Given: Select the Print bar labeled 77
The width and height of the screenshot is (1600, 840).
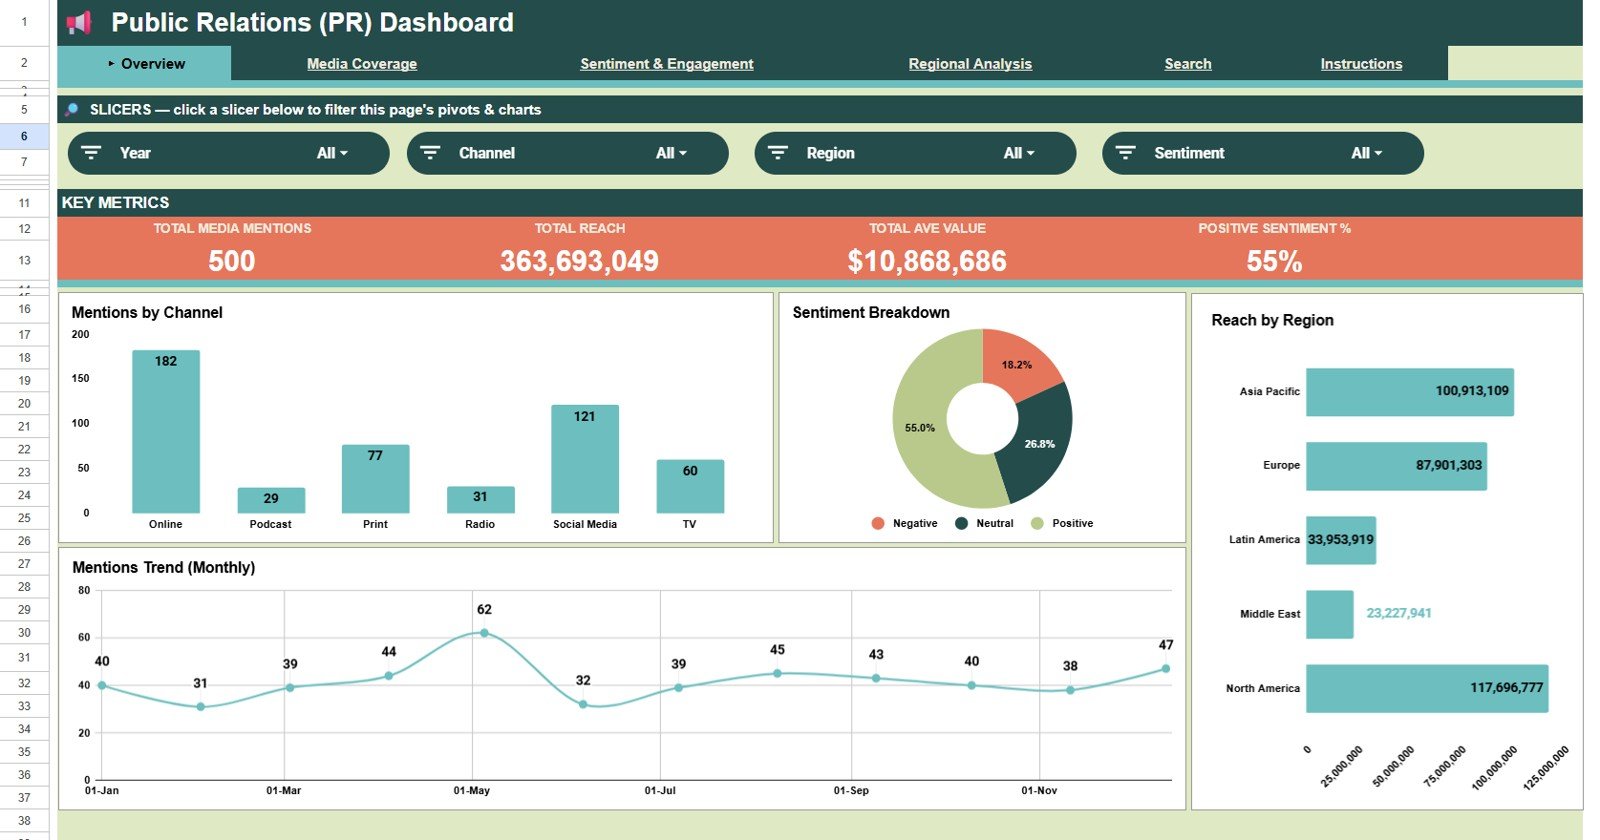Looking at the screenshot, I should pos(375,479).
